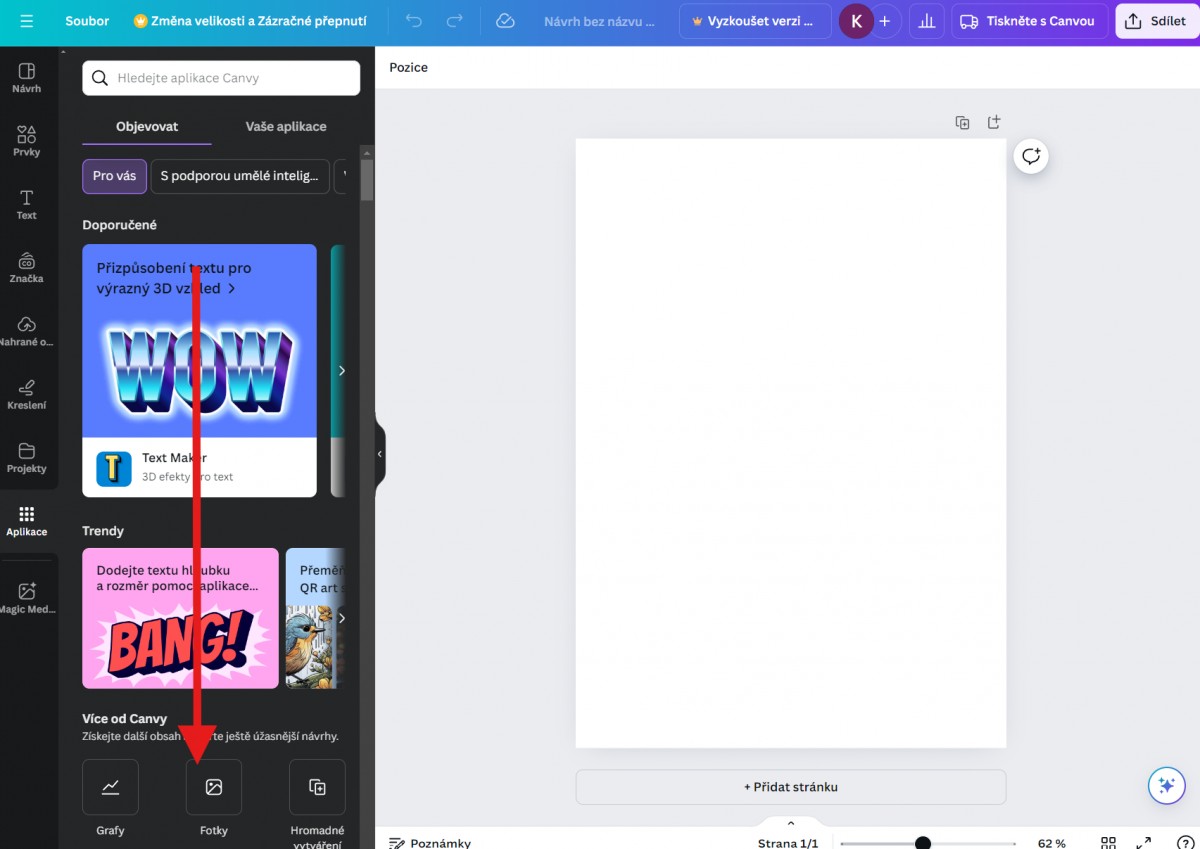Screen dimensions: 1200x849
Task: Click Přidat stránku button
Action: [791, 787]
